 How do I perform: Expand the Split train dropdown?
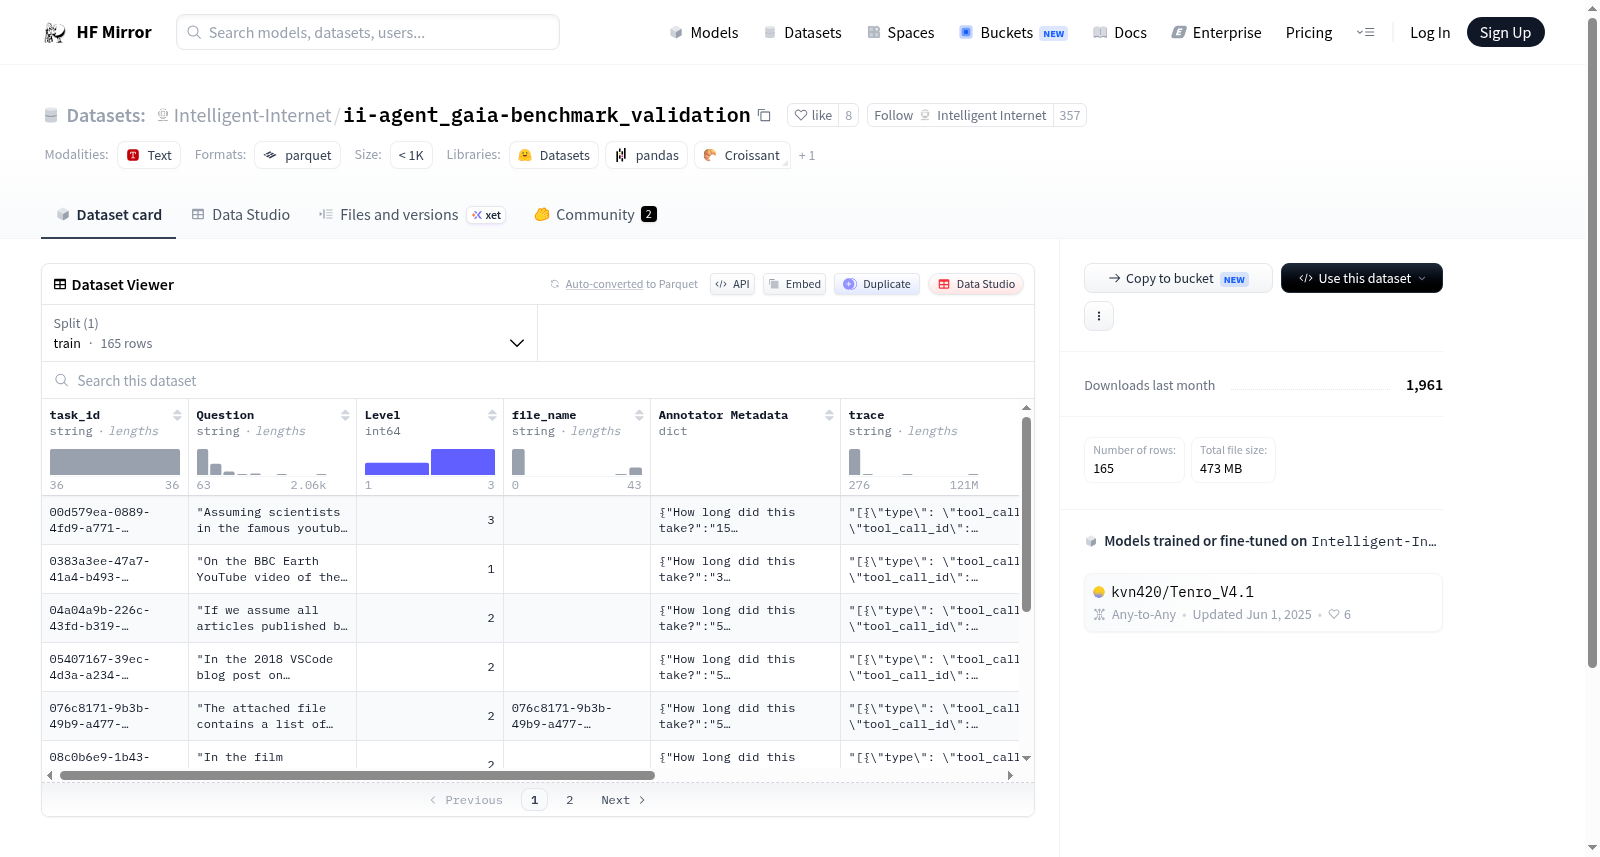289,333
